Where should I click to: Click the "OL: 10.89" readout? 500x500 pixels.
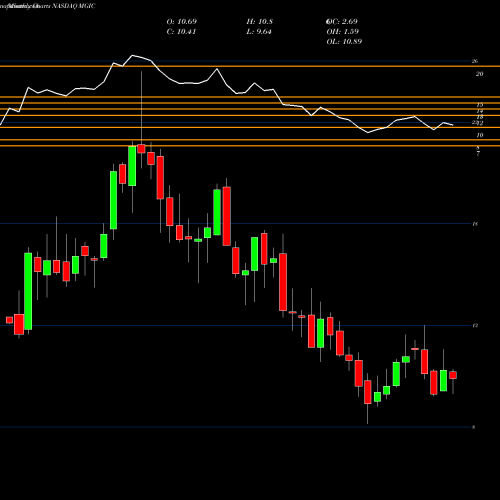[x=344, y=42]
